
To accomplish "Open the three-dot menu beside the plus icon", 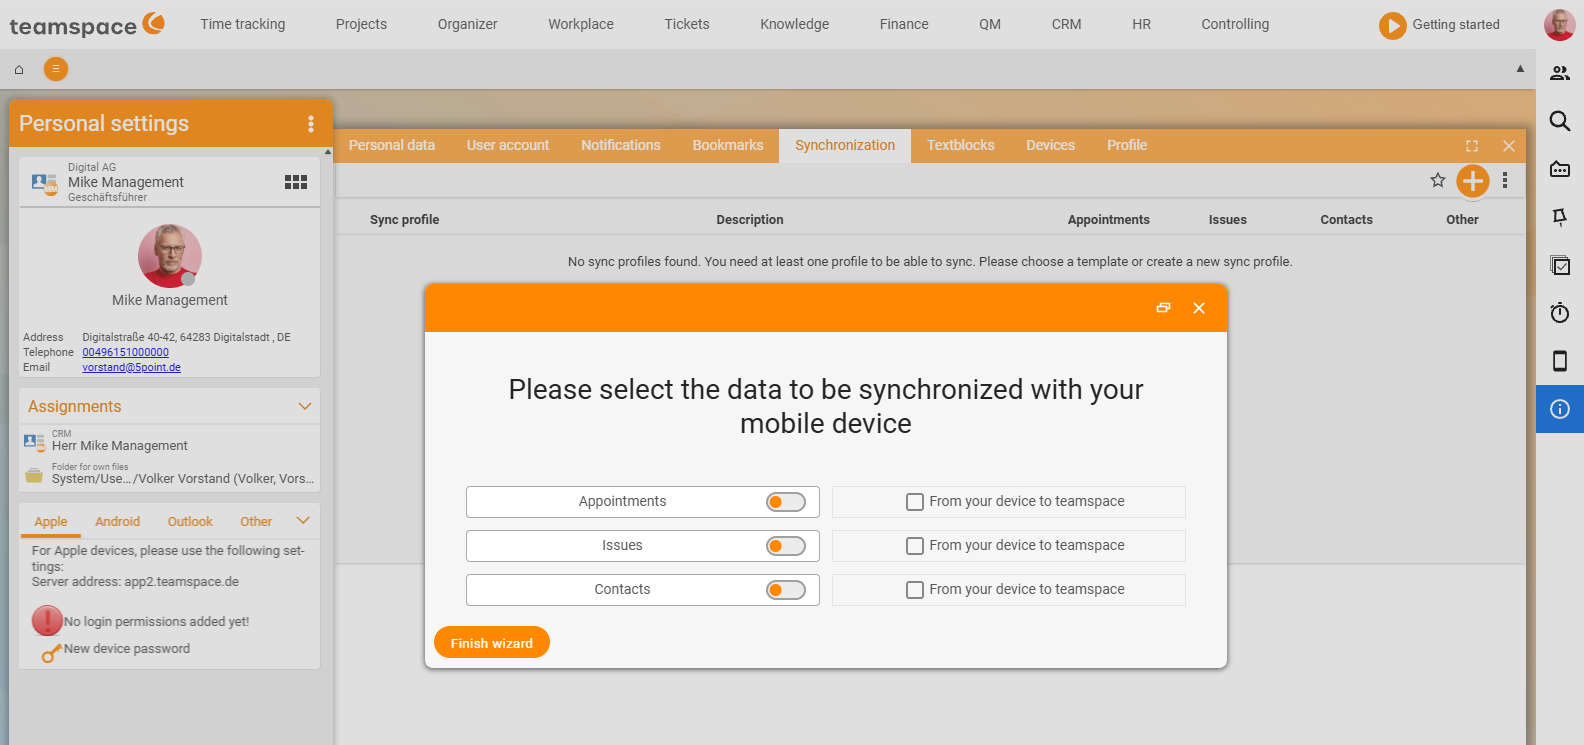I will (1505, 181).
